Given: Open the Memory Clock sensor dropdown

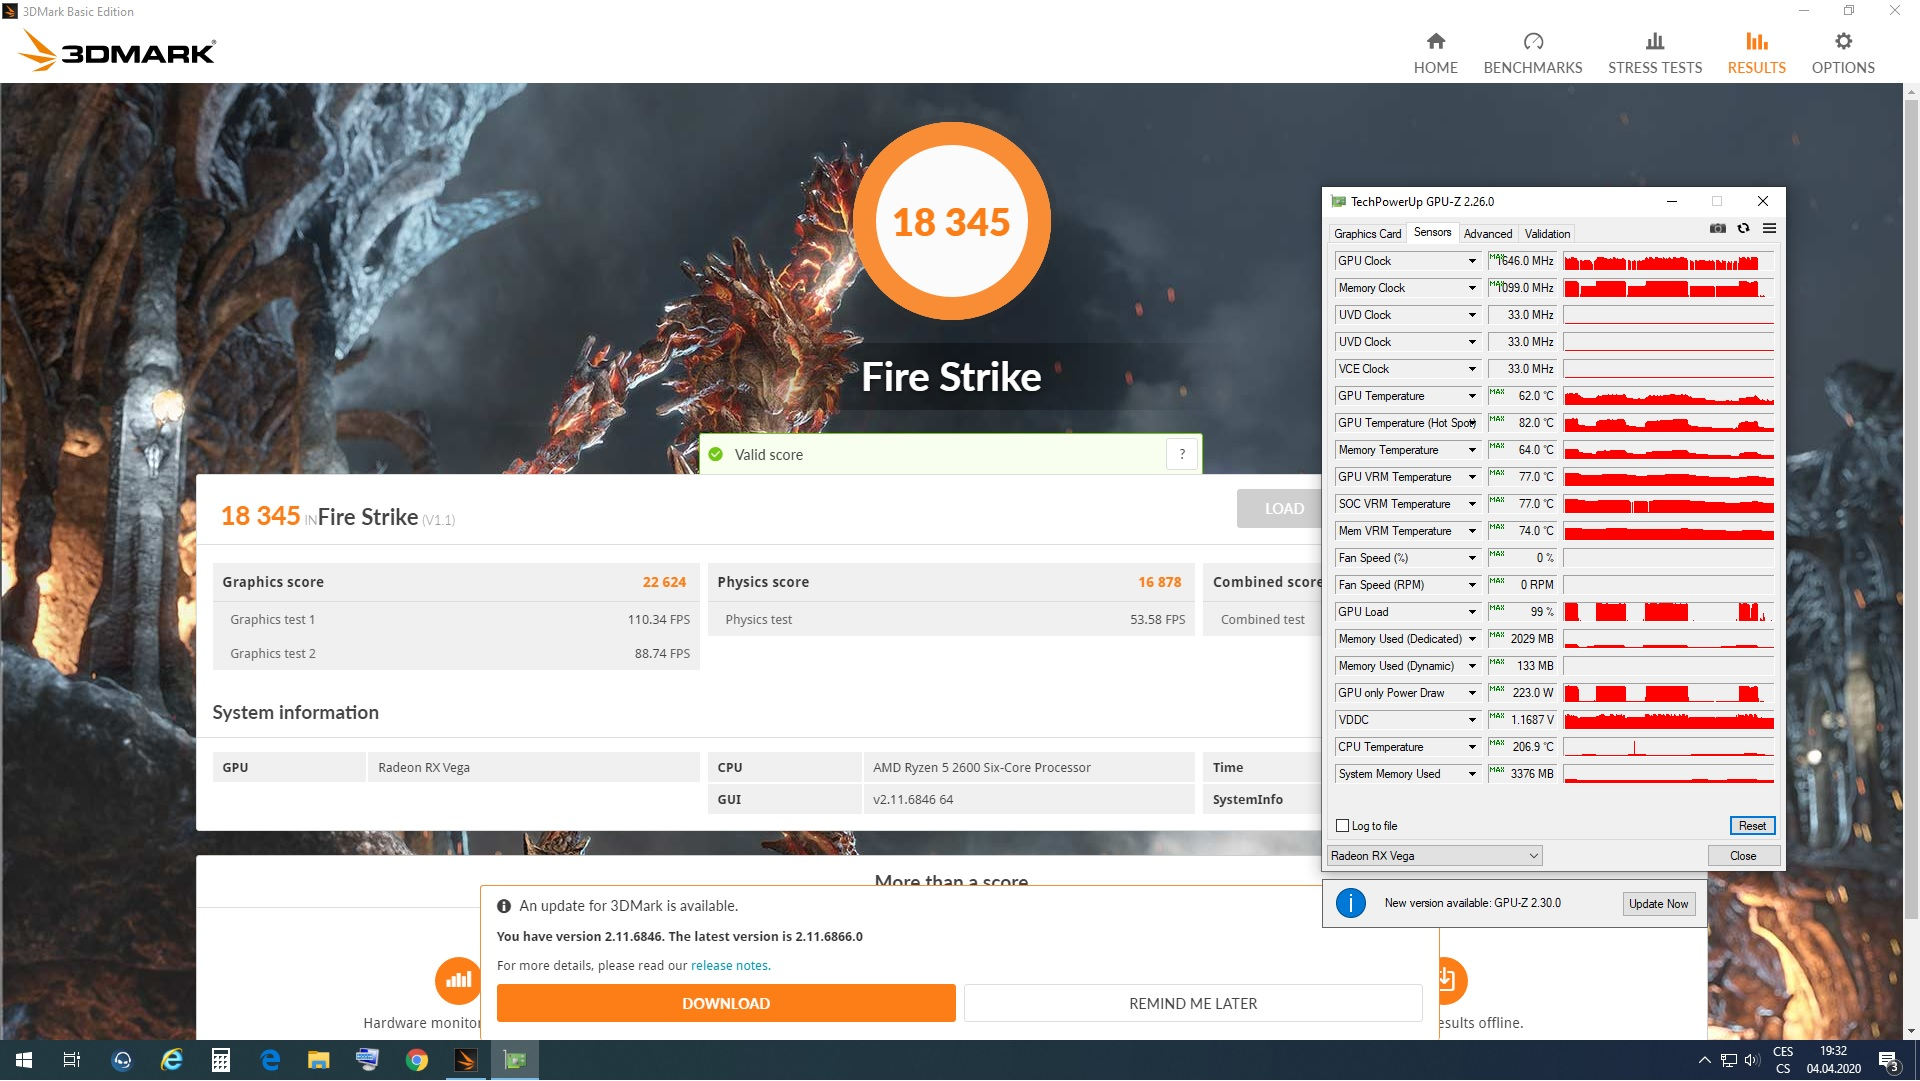Looking at the screenshot, I should [1471, 288].
